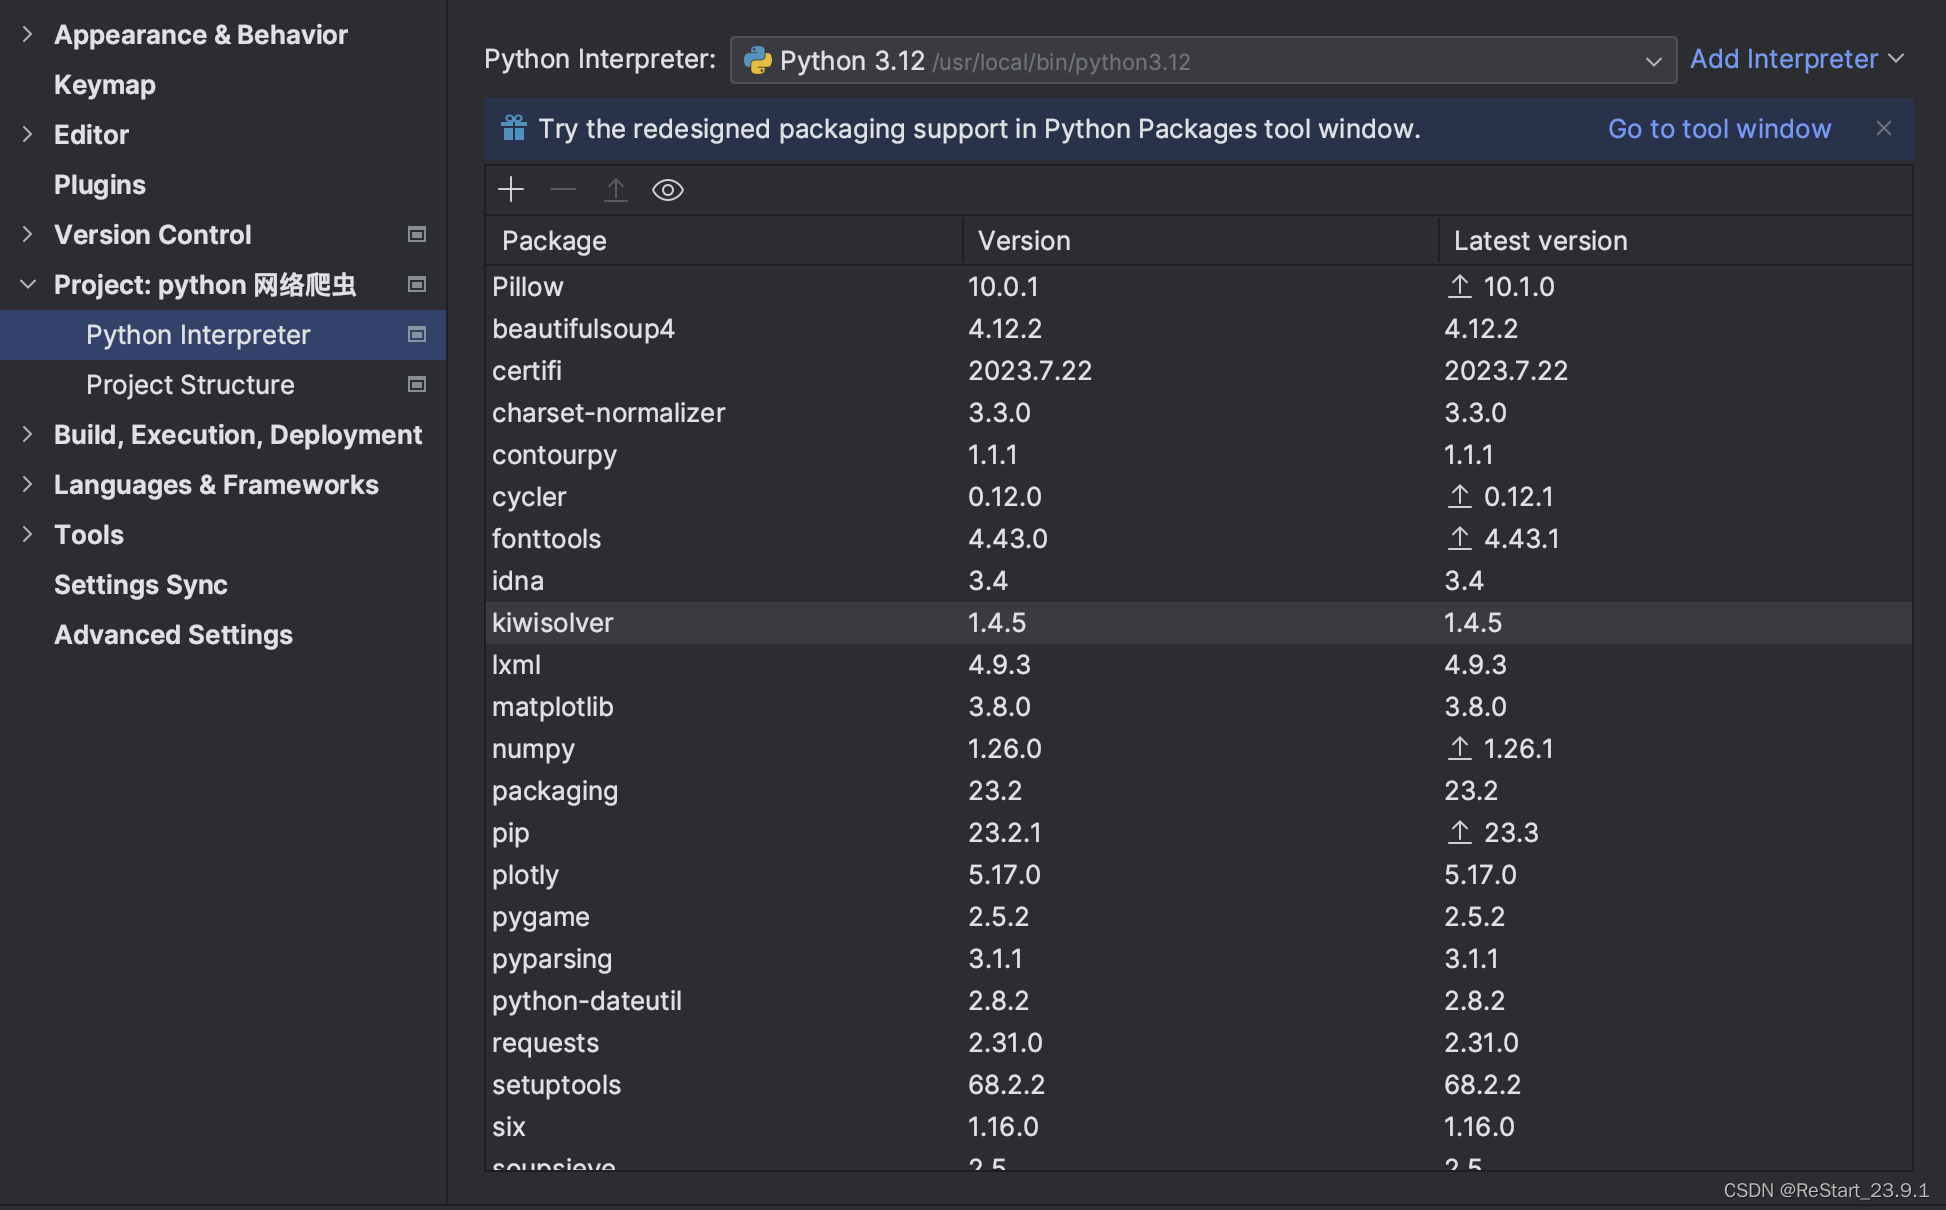Click project-level icon beside Project: python
Image resolution: width=1946 pixels, height=1210 pixels.
tap(417, 284)
